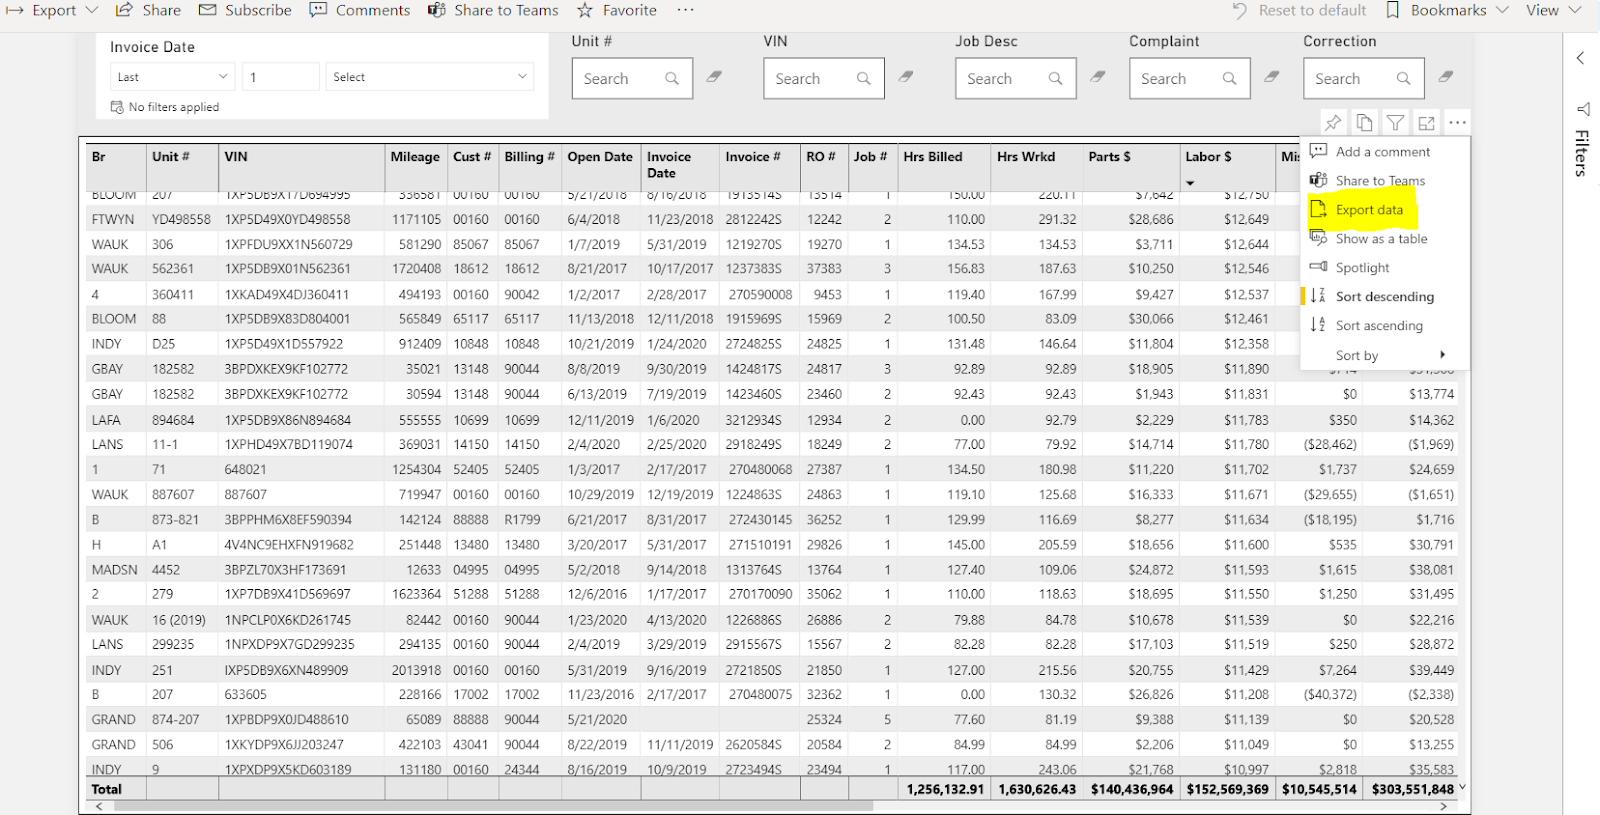Expand the Sort by submenu
The image size is (1600, 815).
1384,355
